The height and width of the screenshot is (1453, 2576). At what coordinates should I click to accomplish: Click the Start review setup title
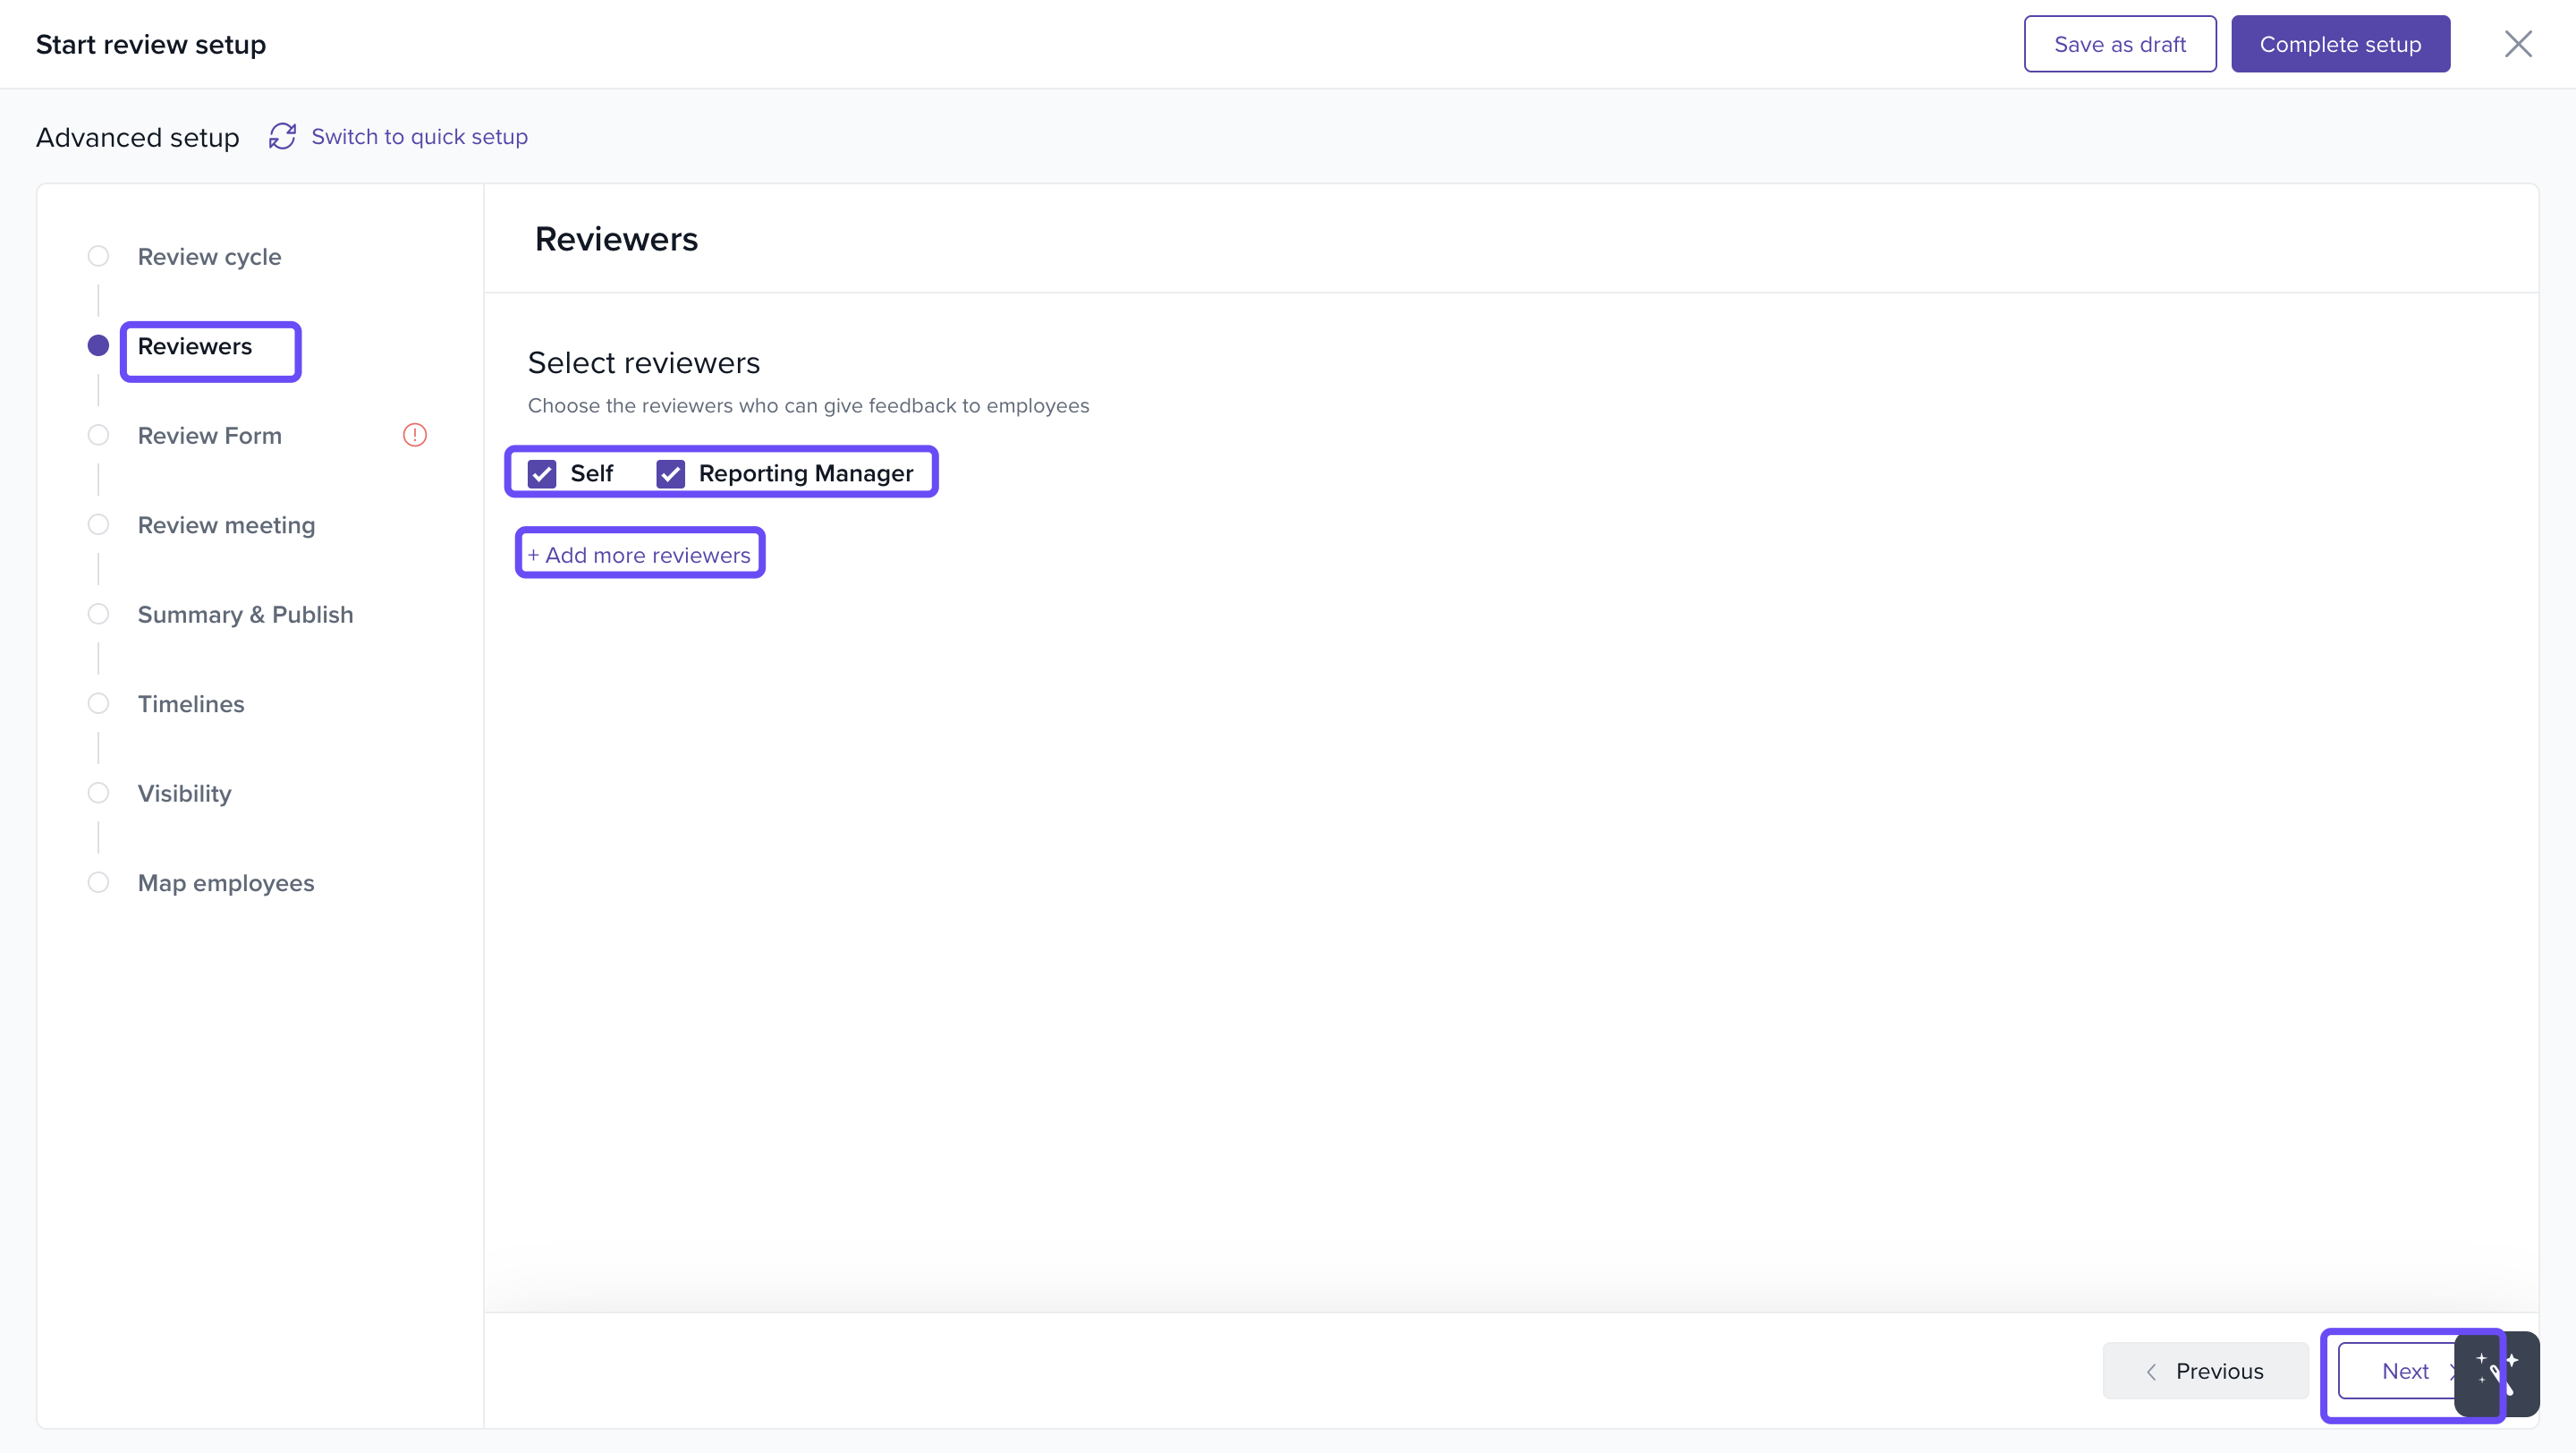(x=151, y=45)
